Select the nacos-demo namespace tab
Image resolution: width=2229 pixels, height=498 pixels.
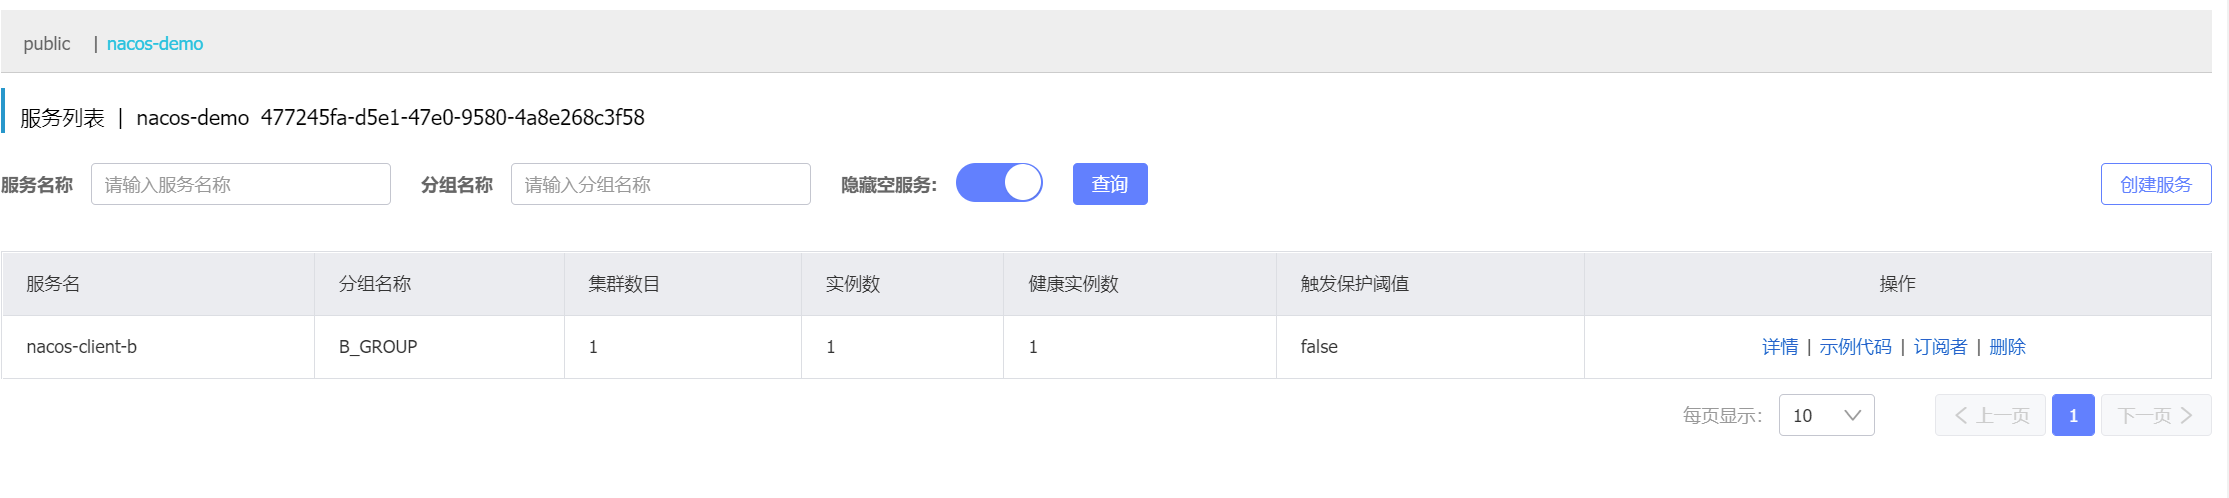[155, 44]
